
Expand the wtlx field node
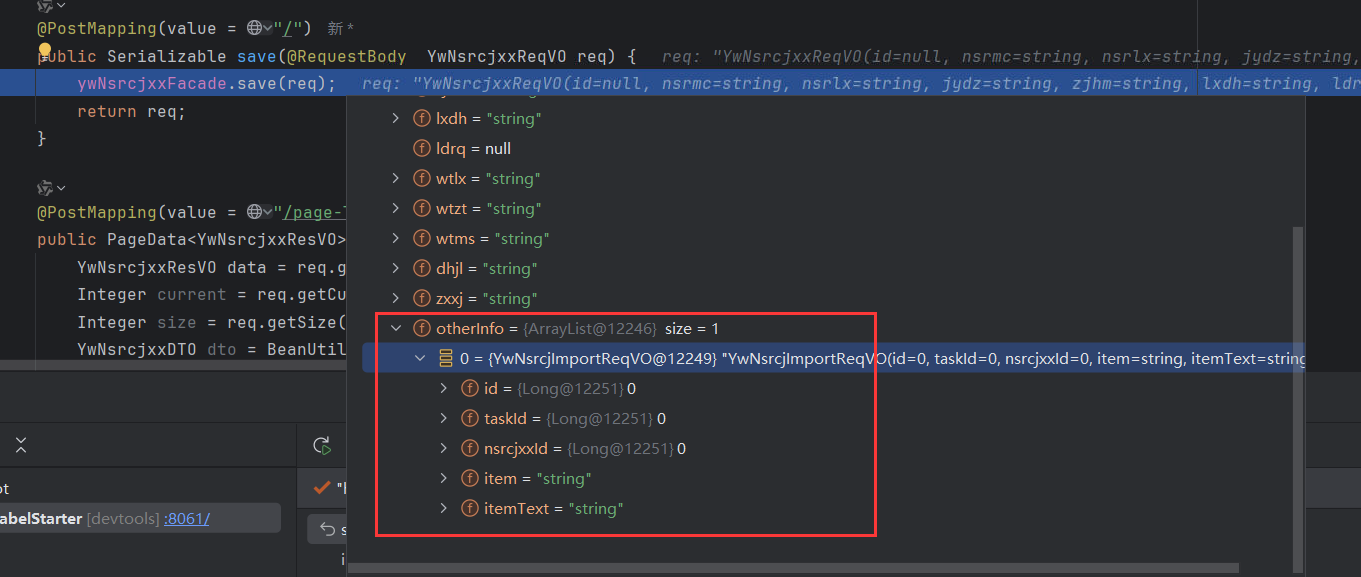pos(396,178)
